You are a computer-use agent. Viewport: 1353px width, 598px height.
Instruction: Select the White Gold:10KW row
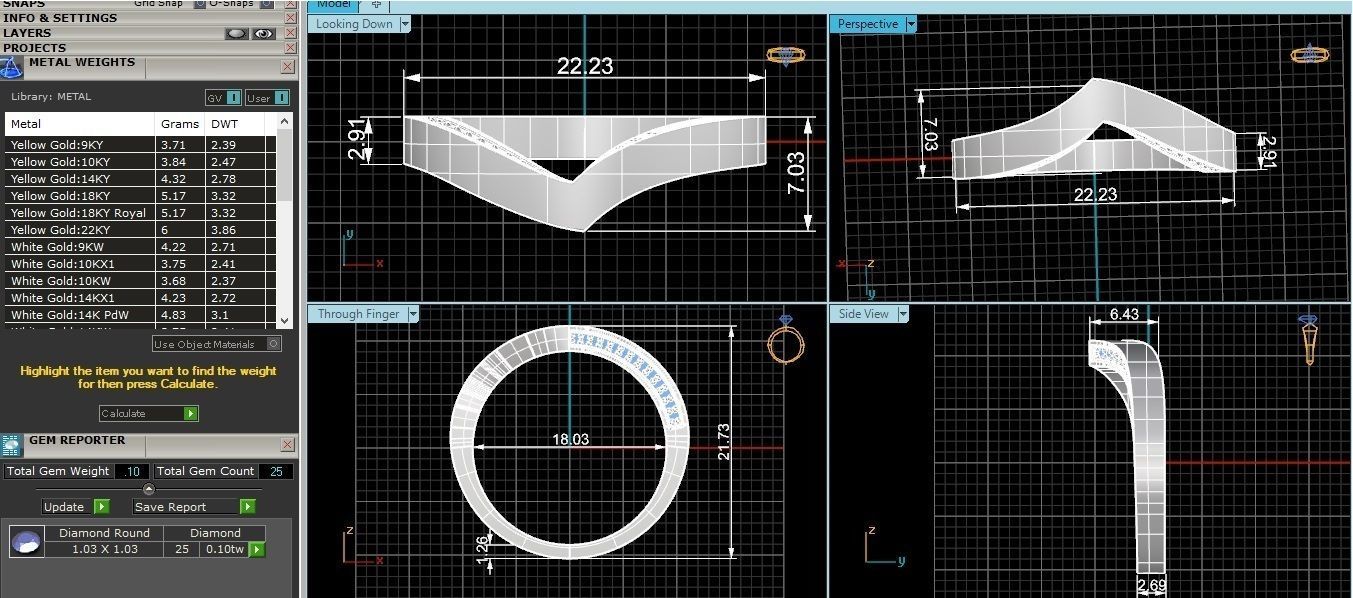(x=140, y=281)
